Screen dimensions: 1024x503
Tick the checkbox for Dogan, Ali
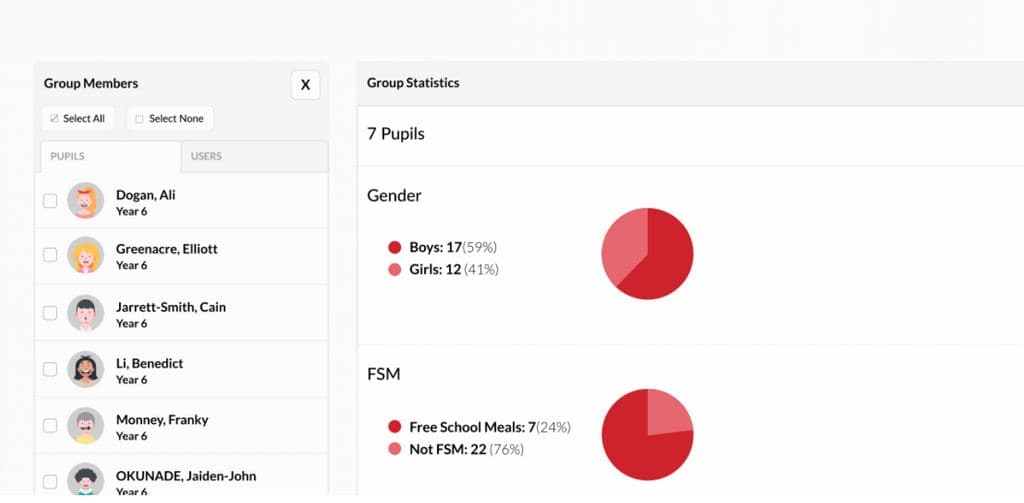click(50, 201)
